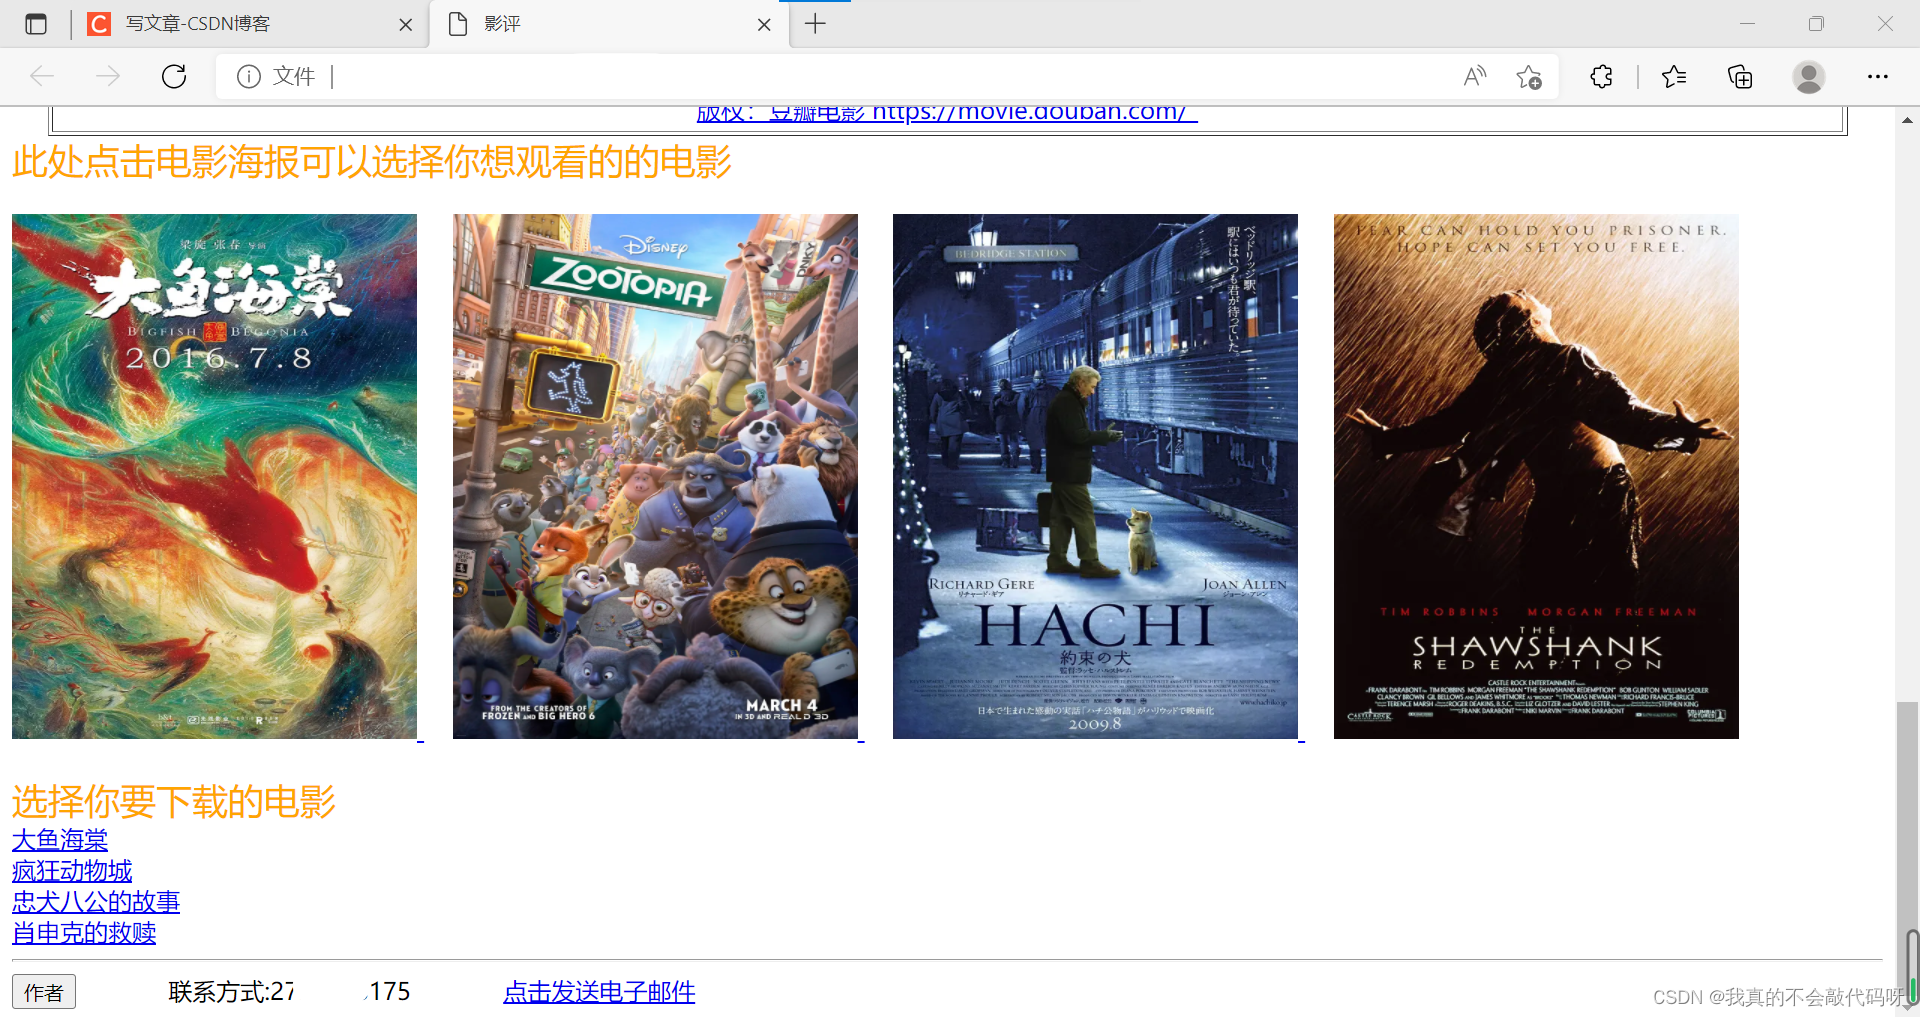Select the Shawshank Redemption poster
Viewport: 1920px width, 1017px height.
pyautogui.click(x=1536, y=476)
